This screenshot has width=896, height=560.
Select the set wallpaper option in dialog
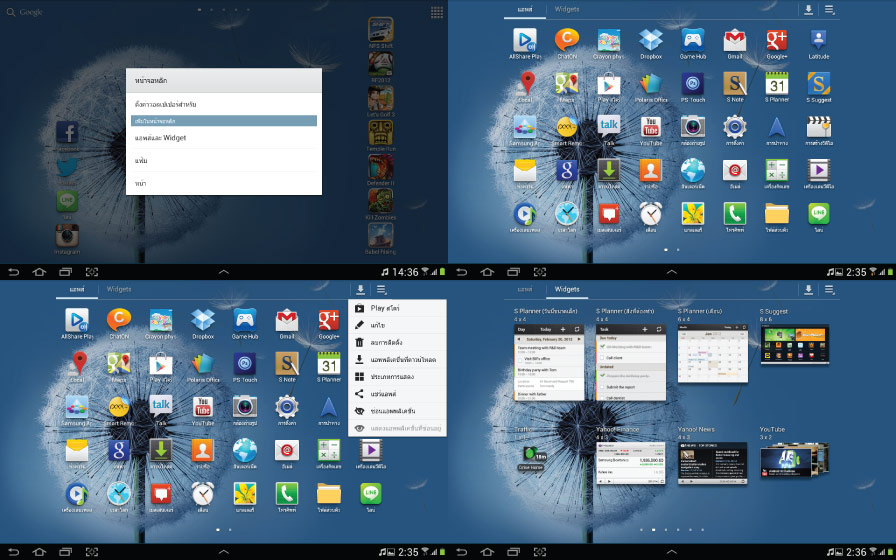(224, 105)
